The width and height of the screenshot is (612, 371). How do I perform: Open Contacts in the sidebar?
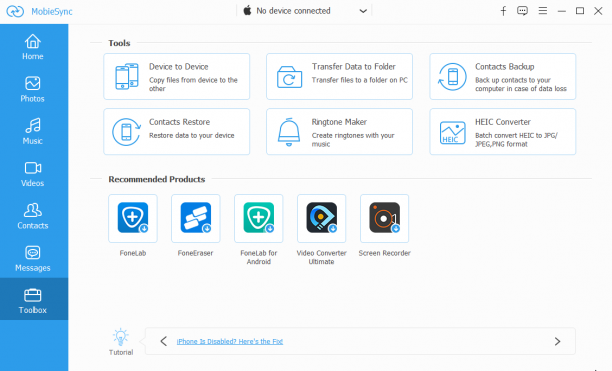[x=33, y=216]
